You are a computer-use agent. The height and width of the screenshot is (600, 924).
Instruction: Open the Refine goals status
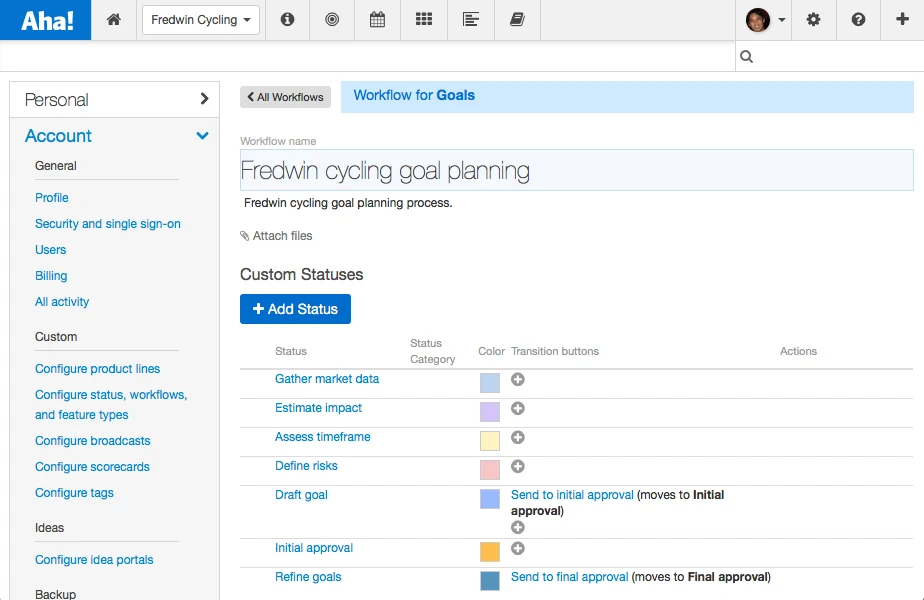[308, 576]
